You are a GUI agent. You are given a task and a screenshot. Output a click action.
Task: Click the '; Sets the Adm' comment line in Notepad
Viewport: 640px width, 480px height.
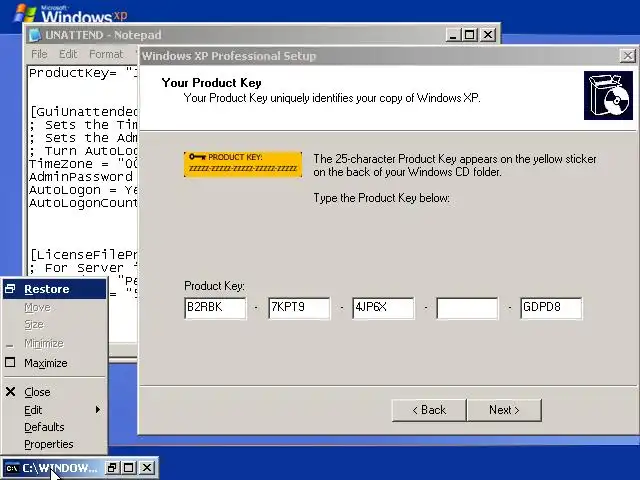(x=83, y=138)
